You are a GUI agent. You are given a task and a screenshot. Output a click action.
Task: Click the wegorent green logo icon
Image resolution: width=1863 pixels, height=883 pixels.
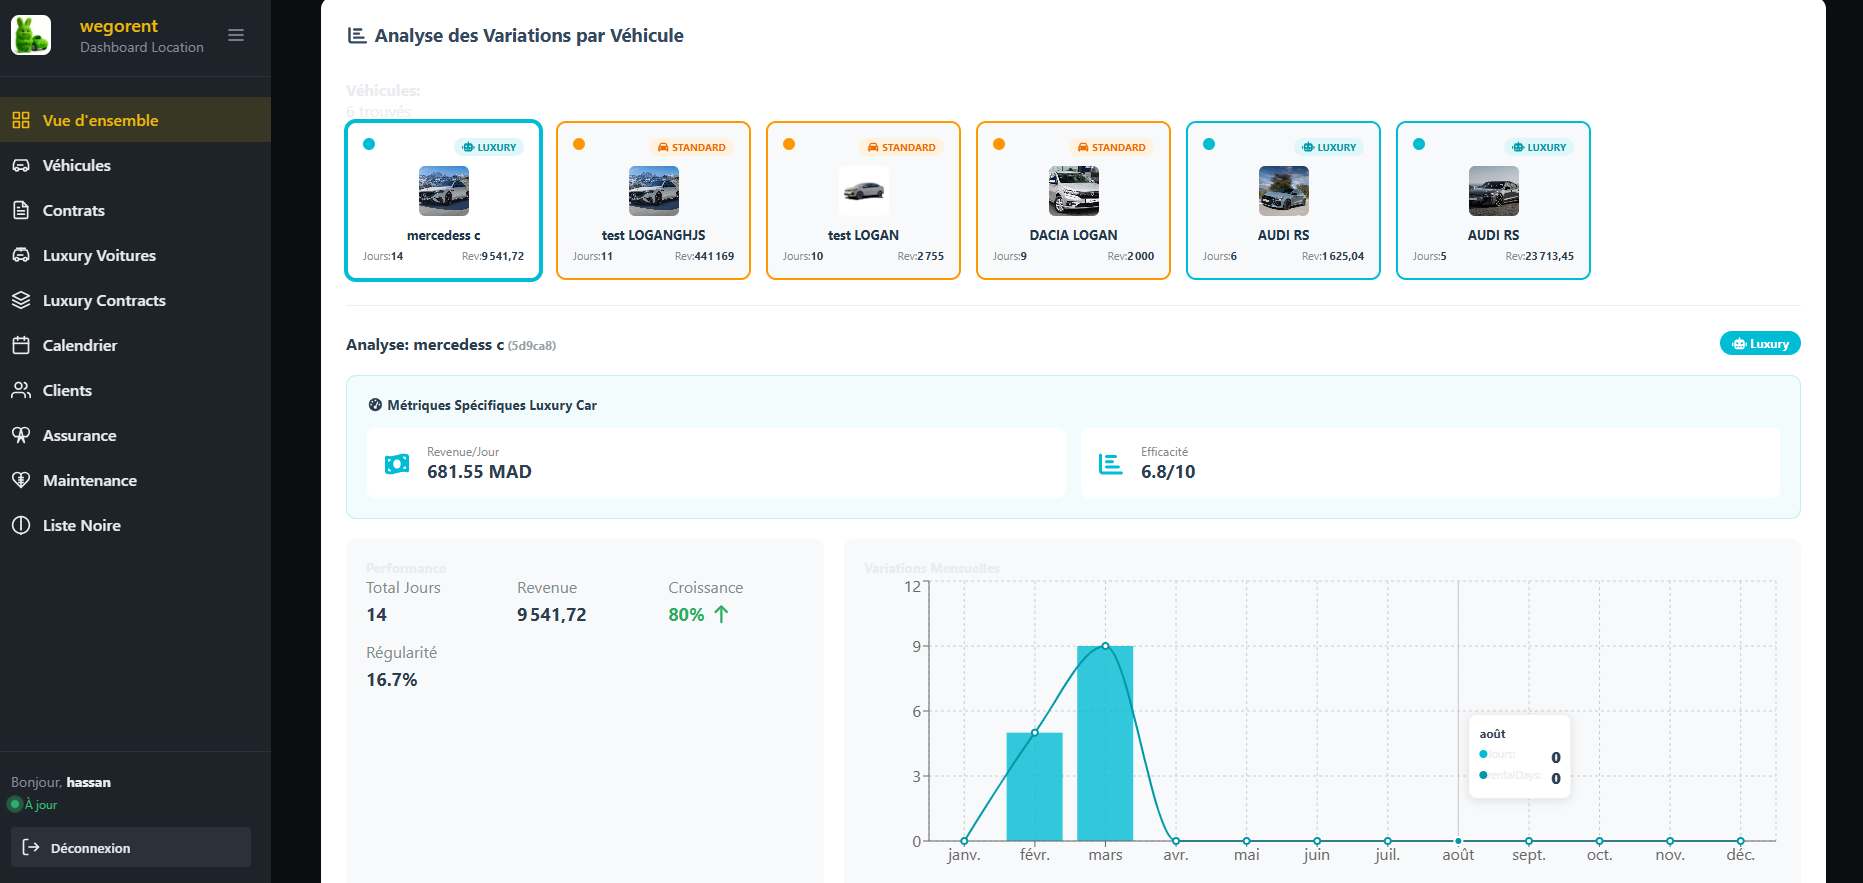point(31,35)
